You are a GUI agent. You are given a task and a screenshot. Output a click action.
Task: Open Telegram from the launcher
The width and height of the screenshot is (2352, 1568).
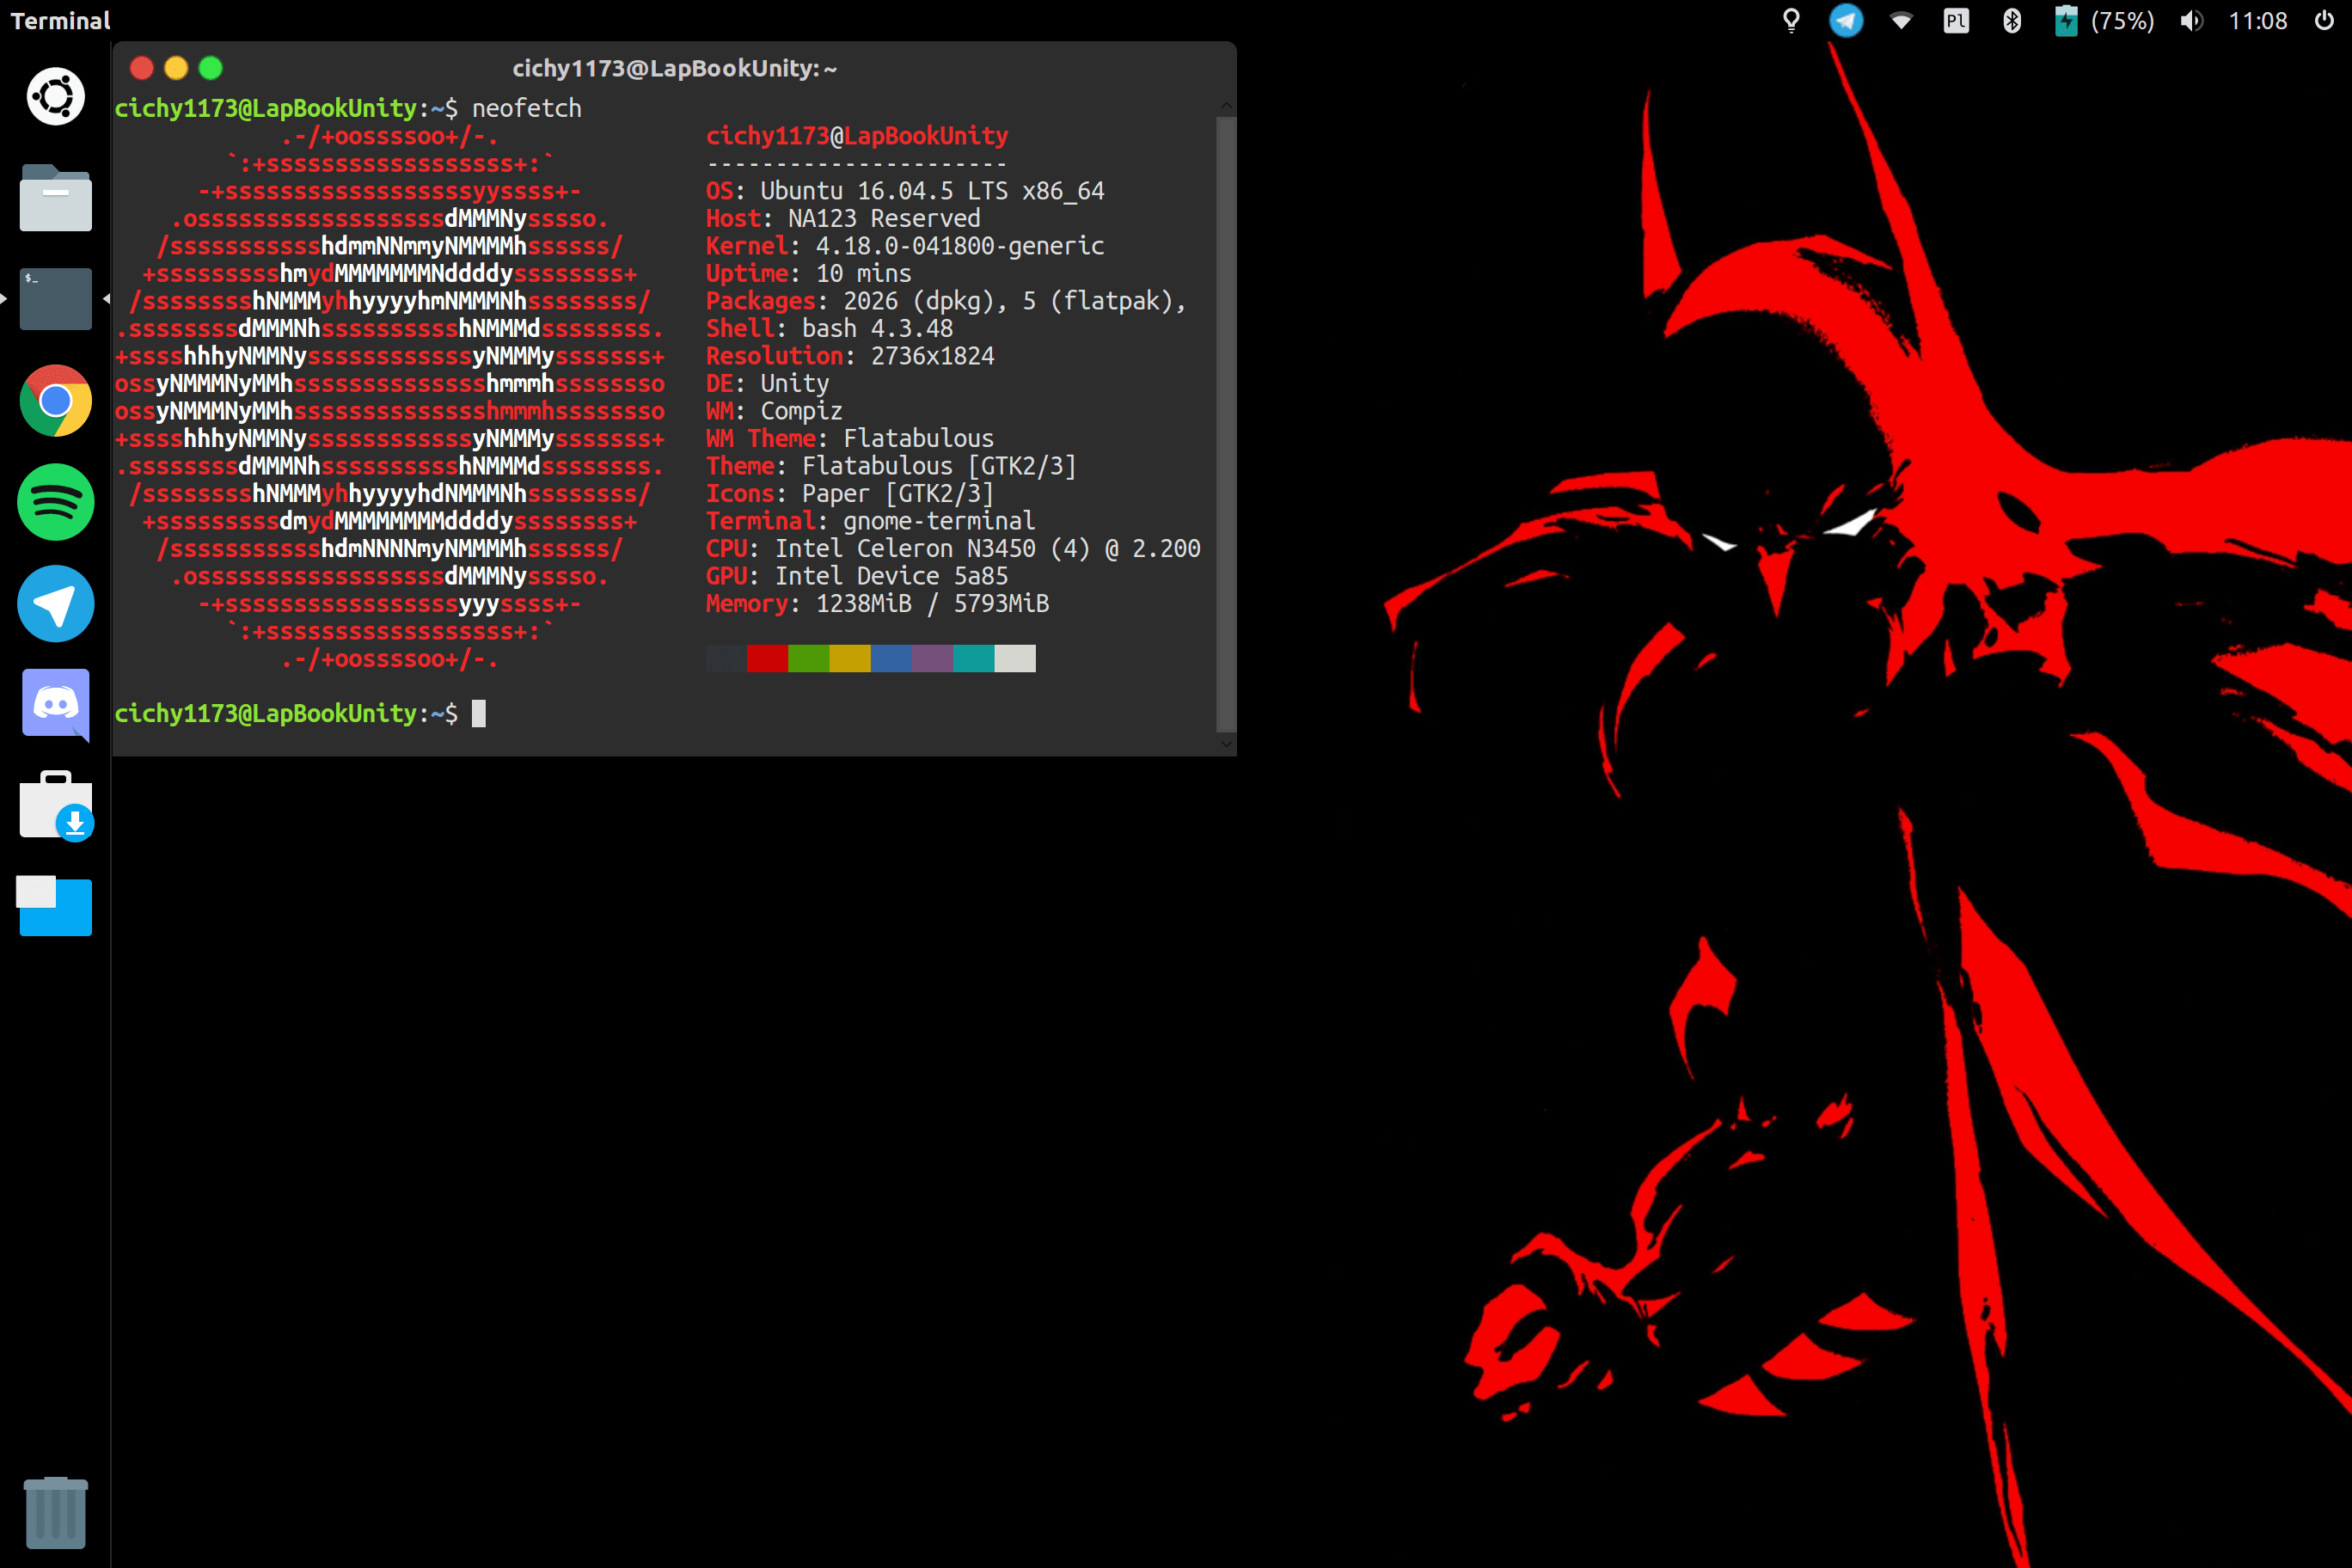(55, 603)
